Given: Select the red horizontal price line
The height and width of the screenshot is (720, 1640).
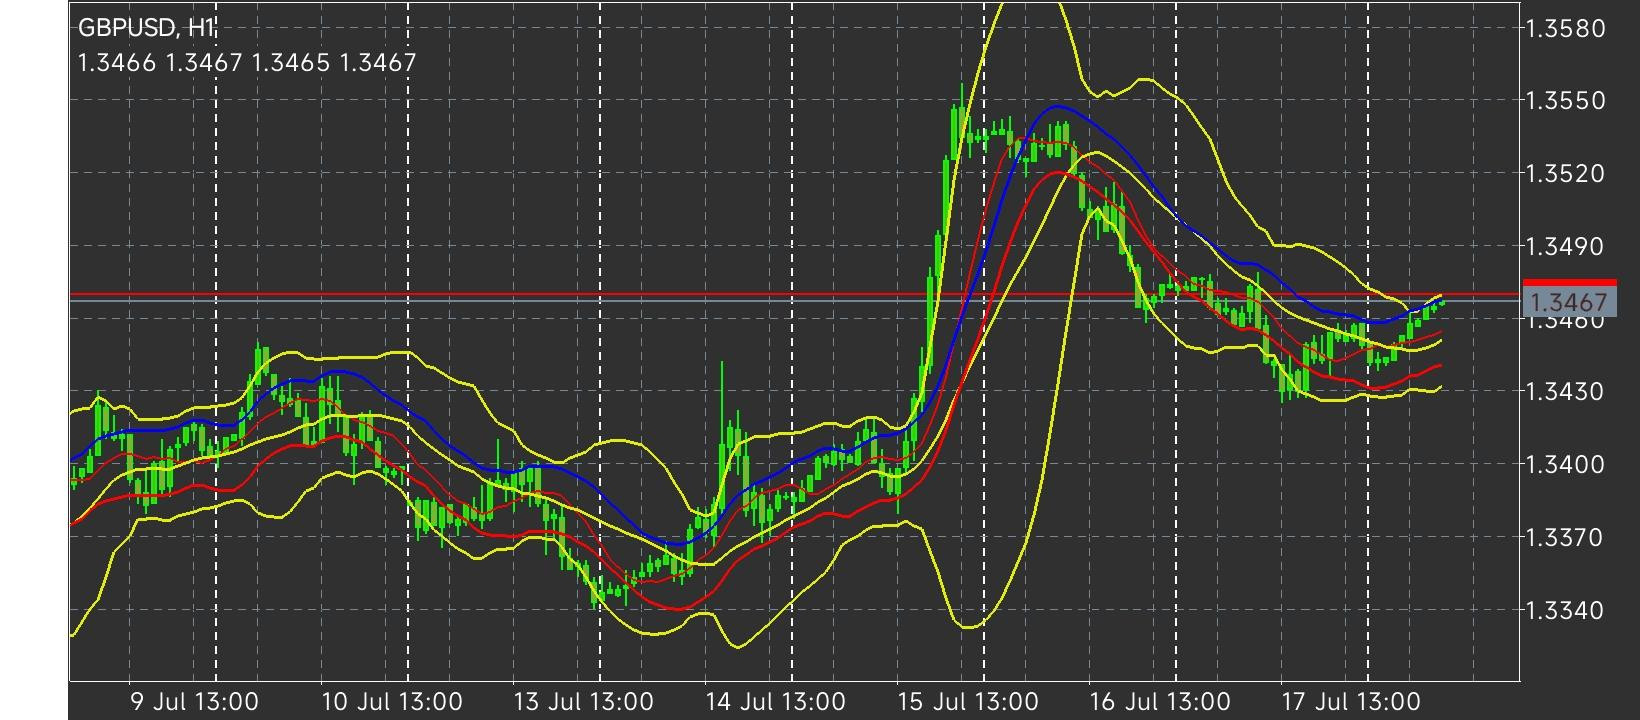Looking at the screenshot, I should pyautogui.click(x=795, y=295).
